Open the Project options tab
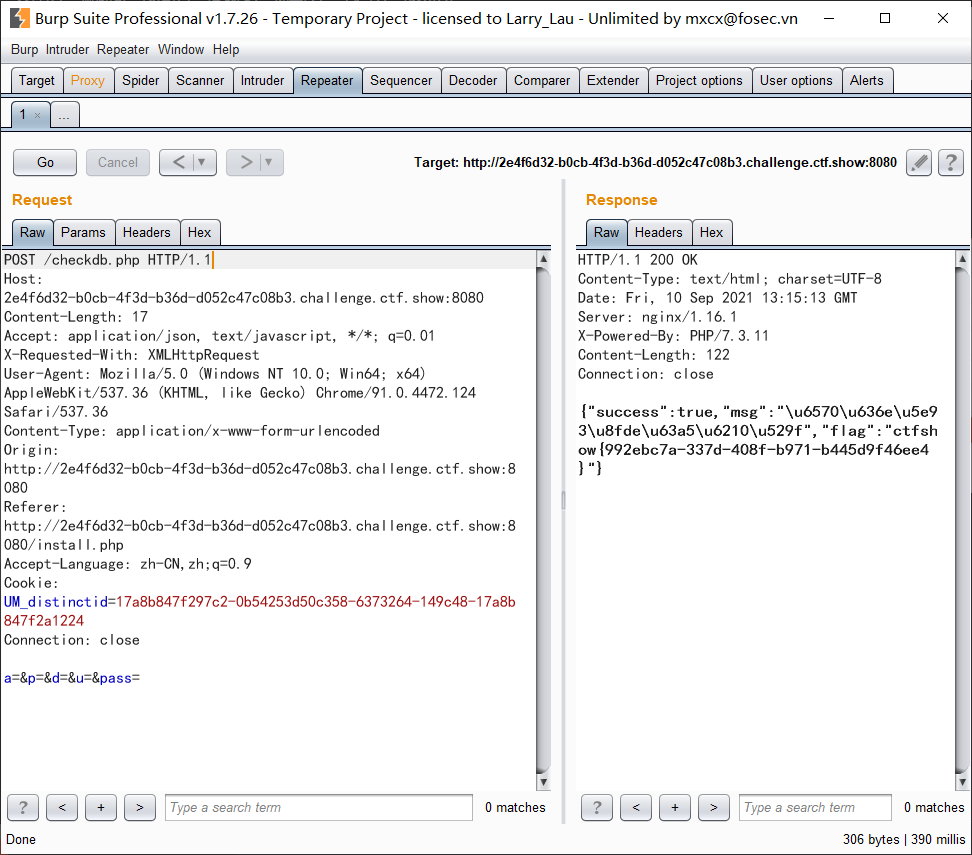This screenshot has height=855, width=972. point(699,81)
